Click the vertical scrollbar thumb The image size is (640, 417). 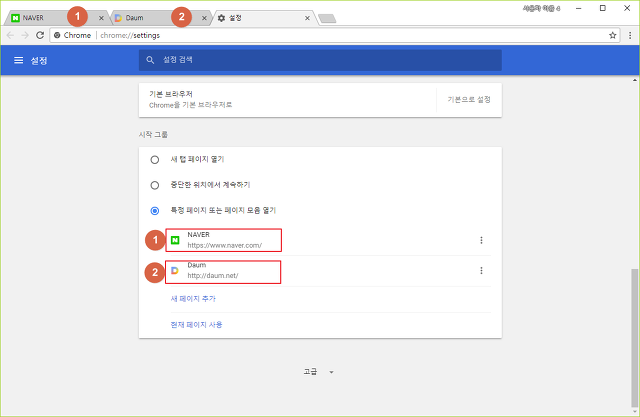[634, 337]
